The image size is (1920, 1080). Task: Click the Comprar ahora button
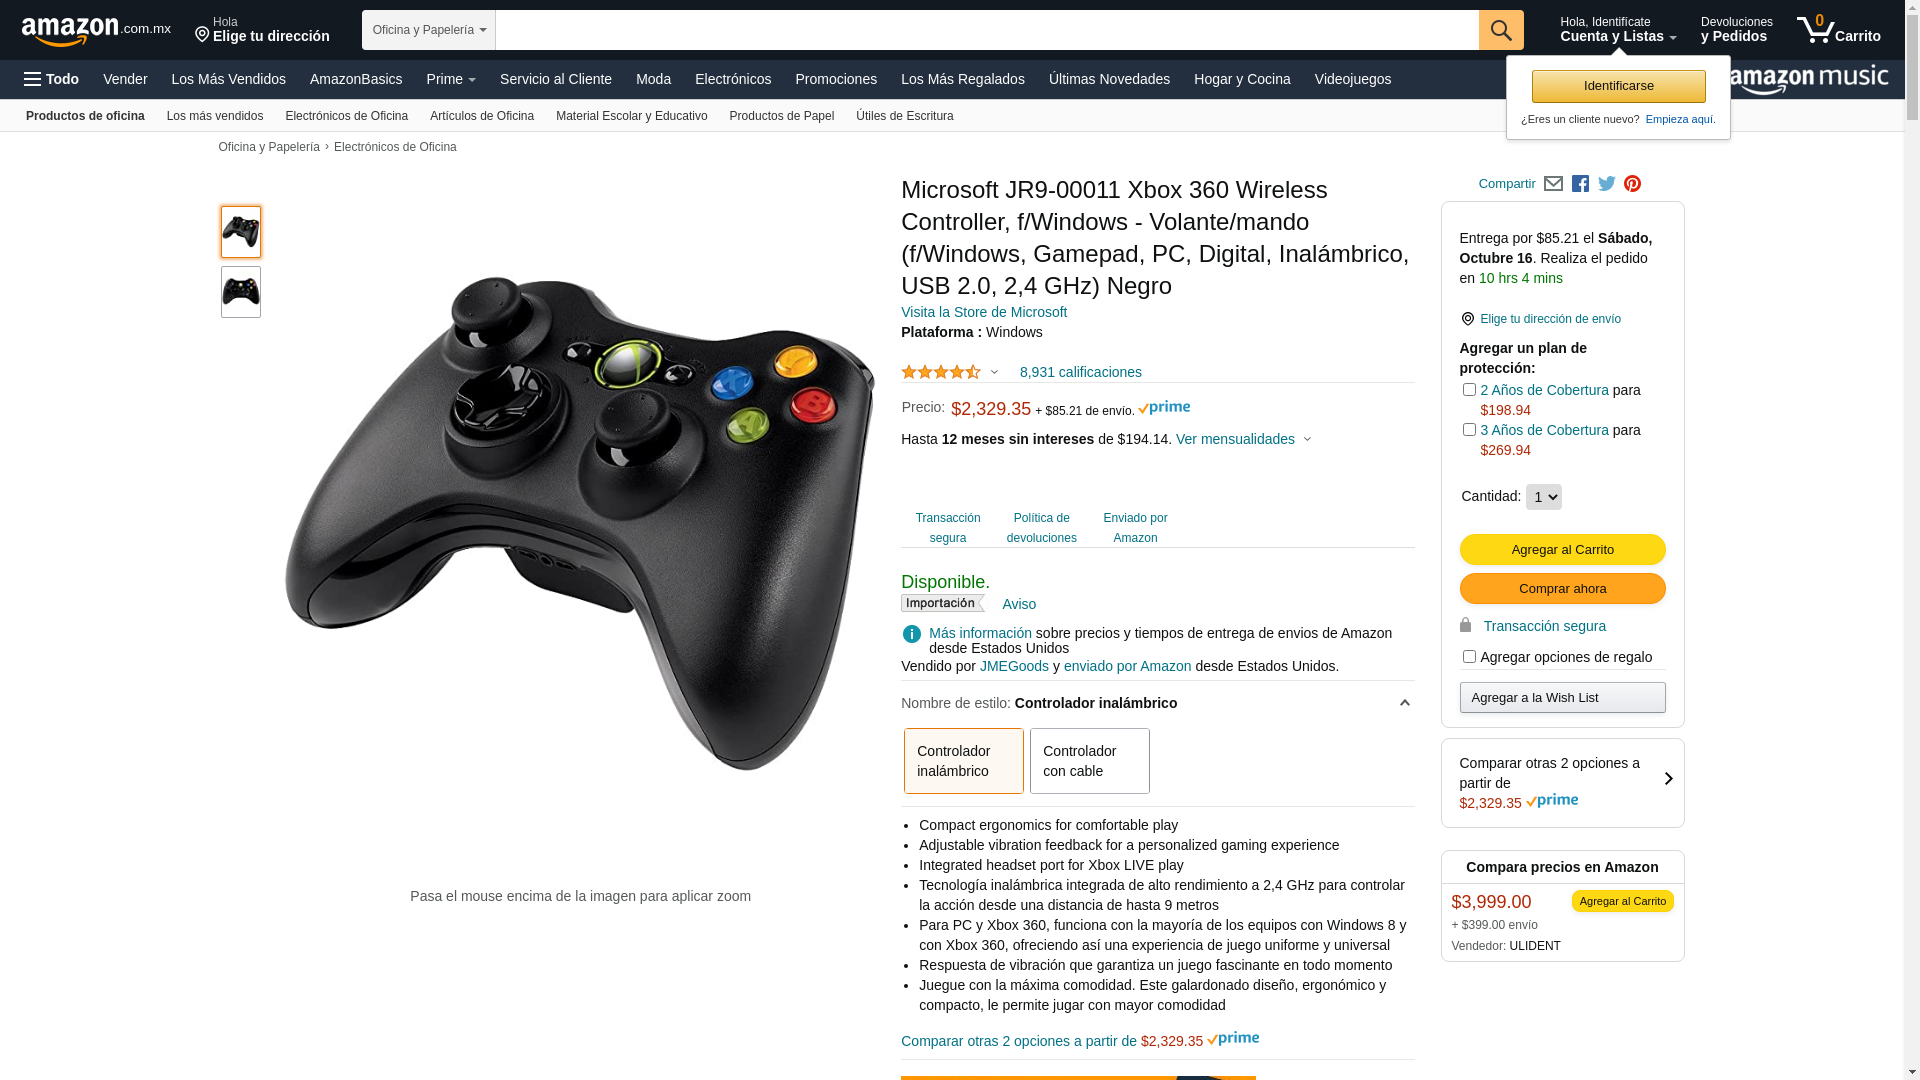[1562, 589]
